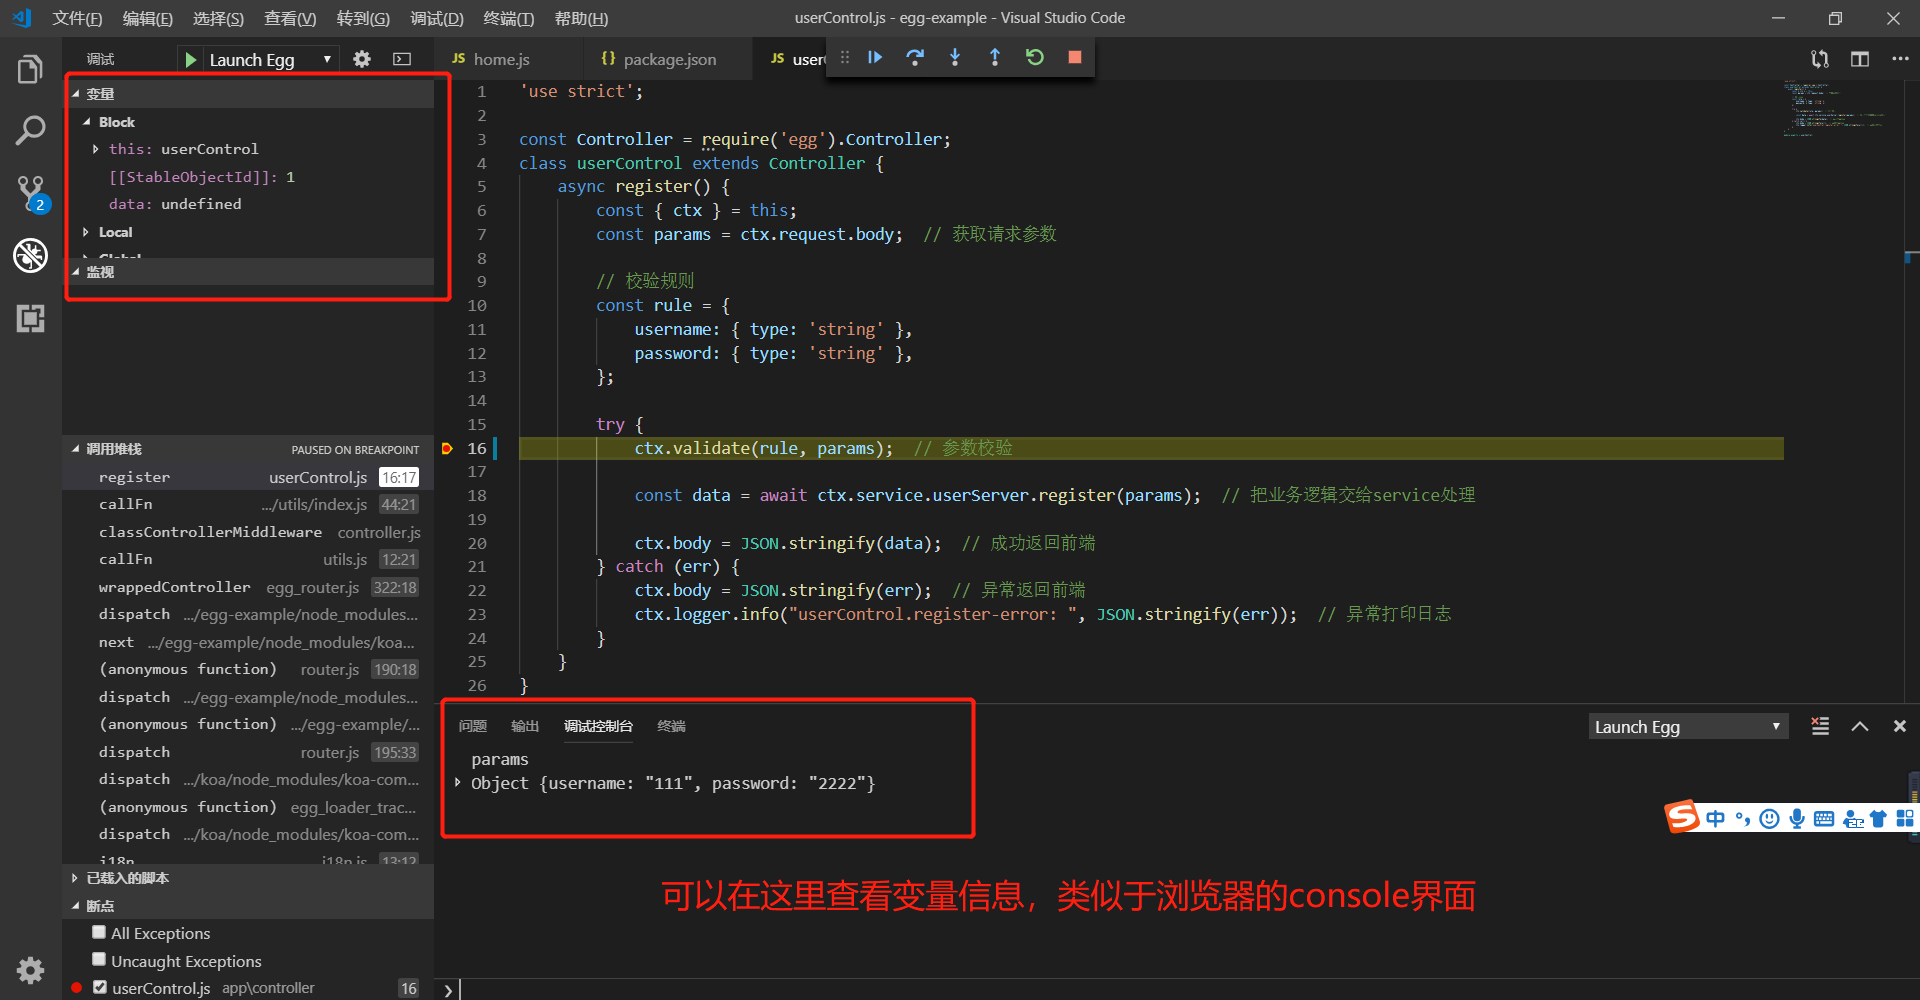
Task: Expand the params Object in debug console
Action: click(457, 783)
